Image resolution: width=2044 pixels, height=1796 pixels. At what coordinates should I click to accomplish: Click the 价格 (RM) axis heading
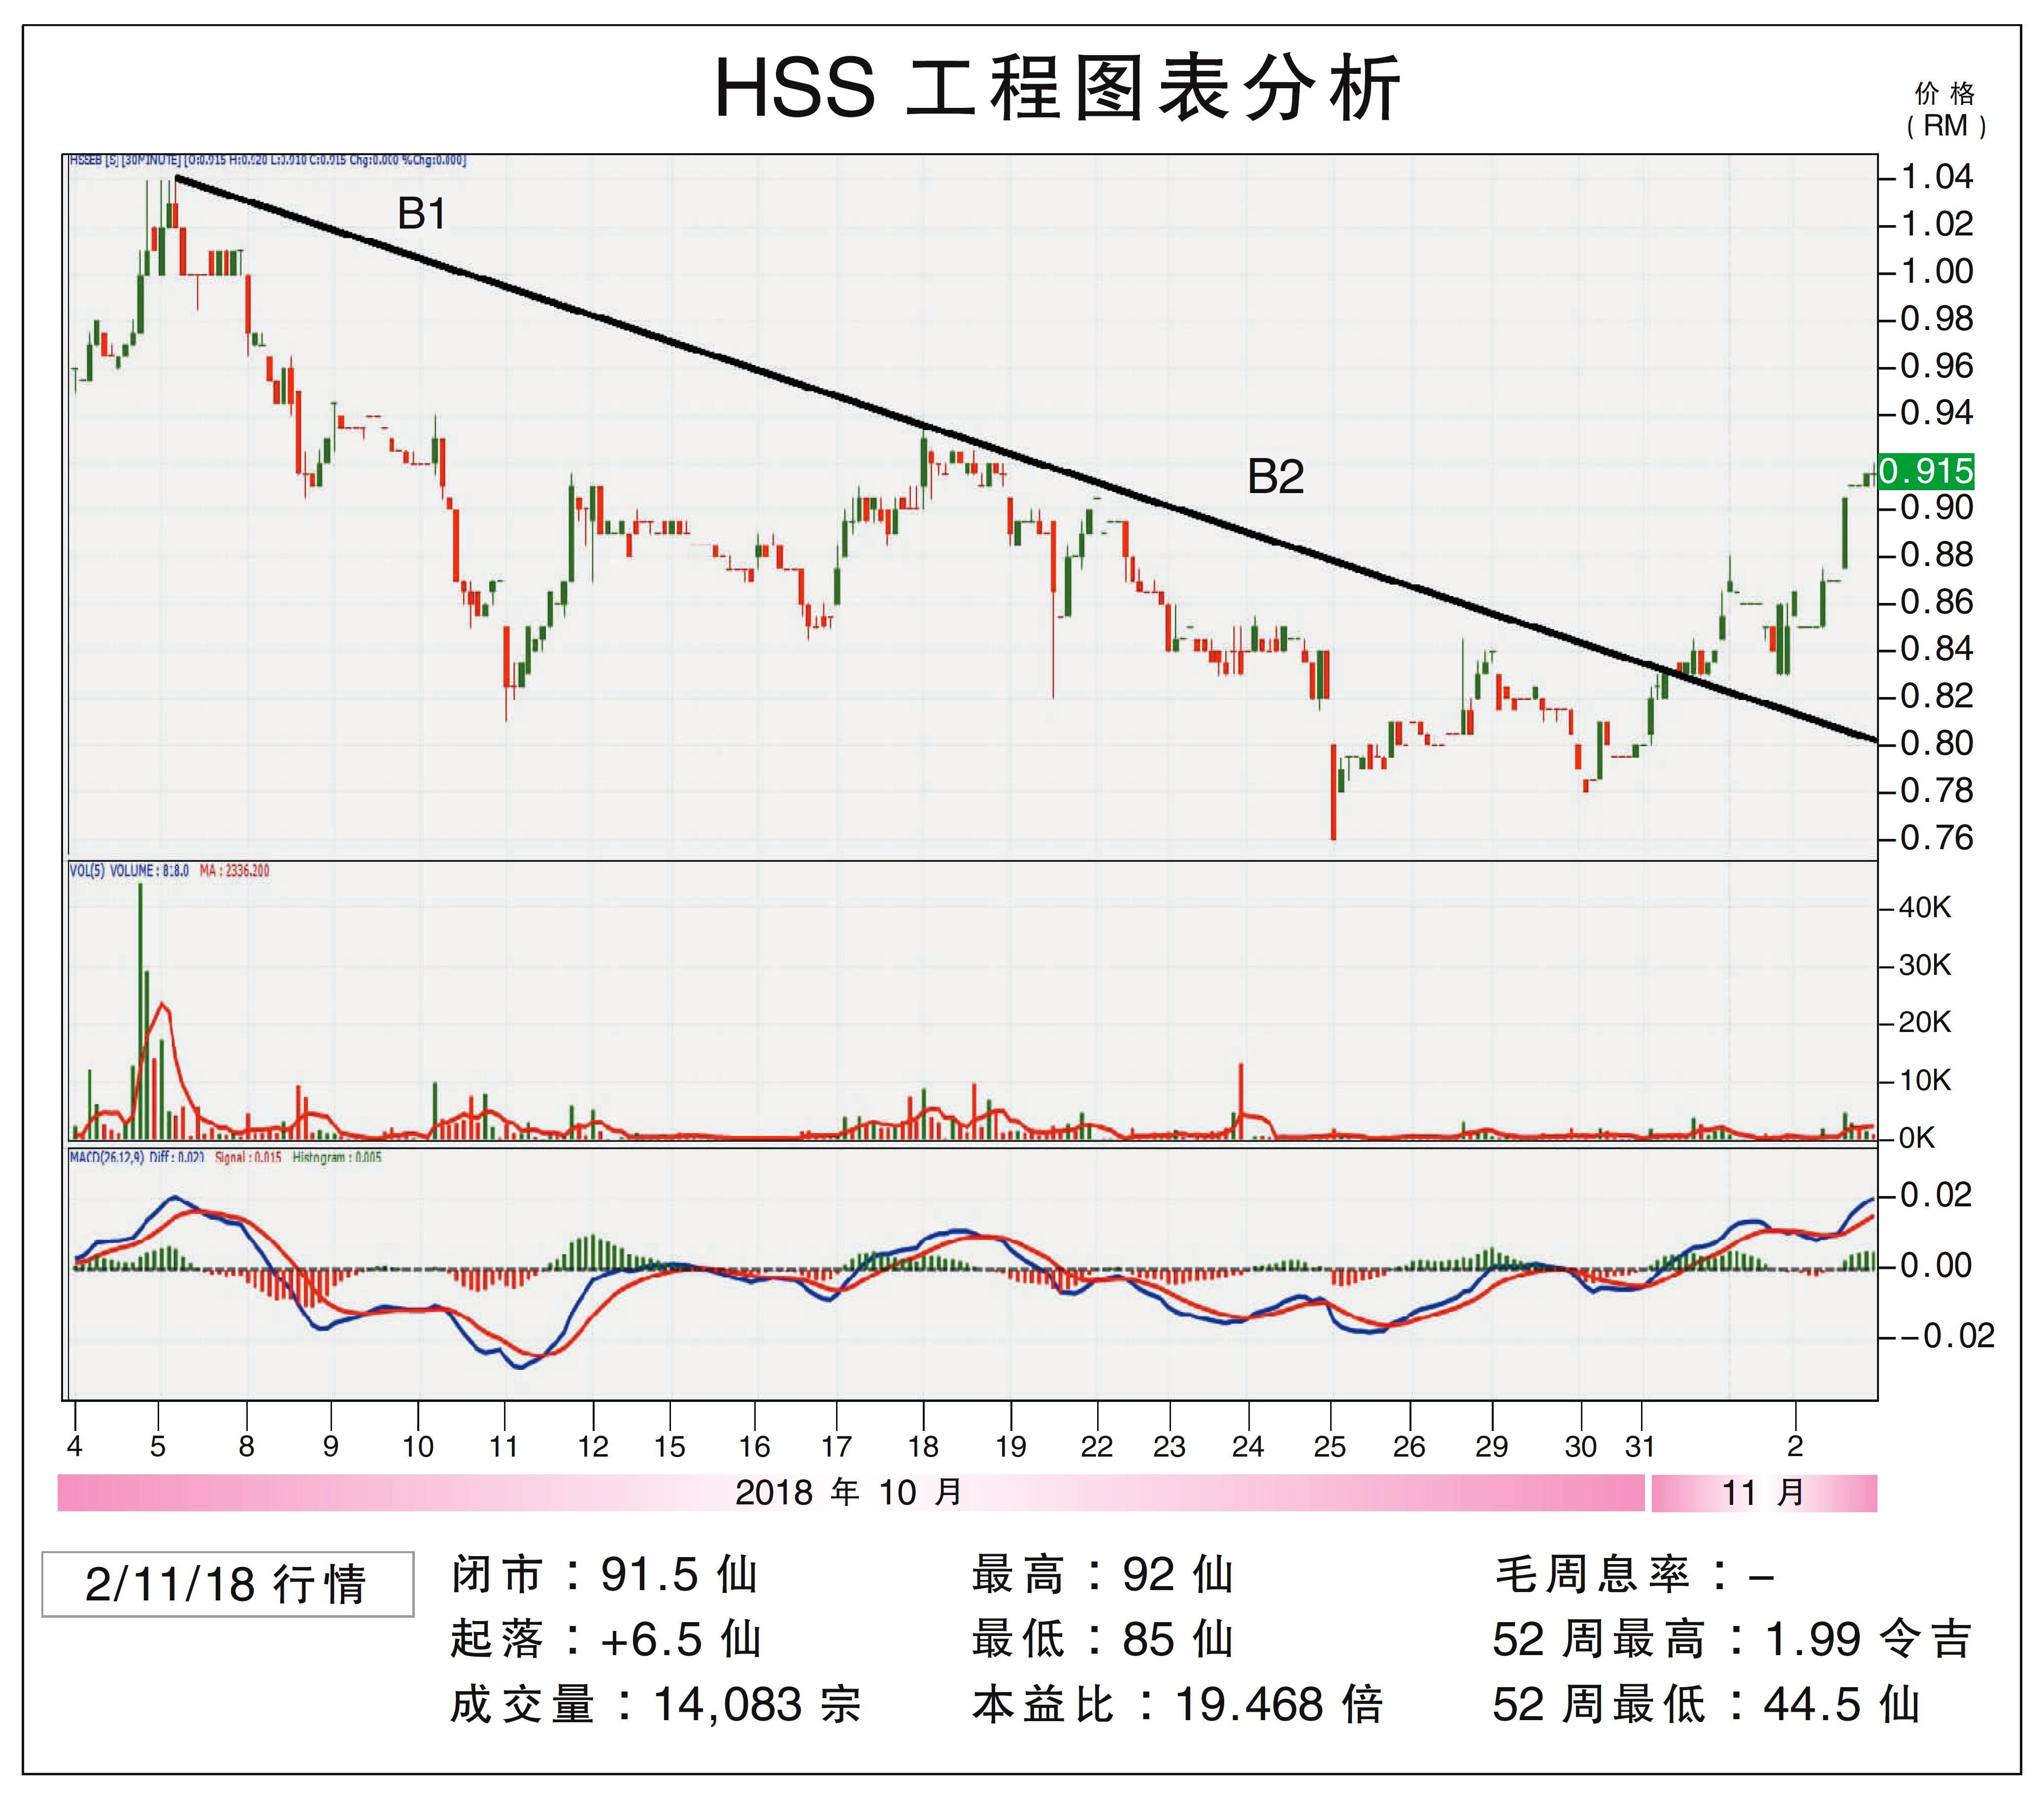click(1945, 110)
